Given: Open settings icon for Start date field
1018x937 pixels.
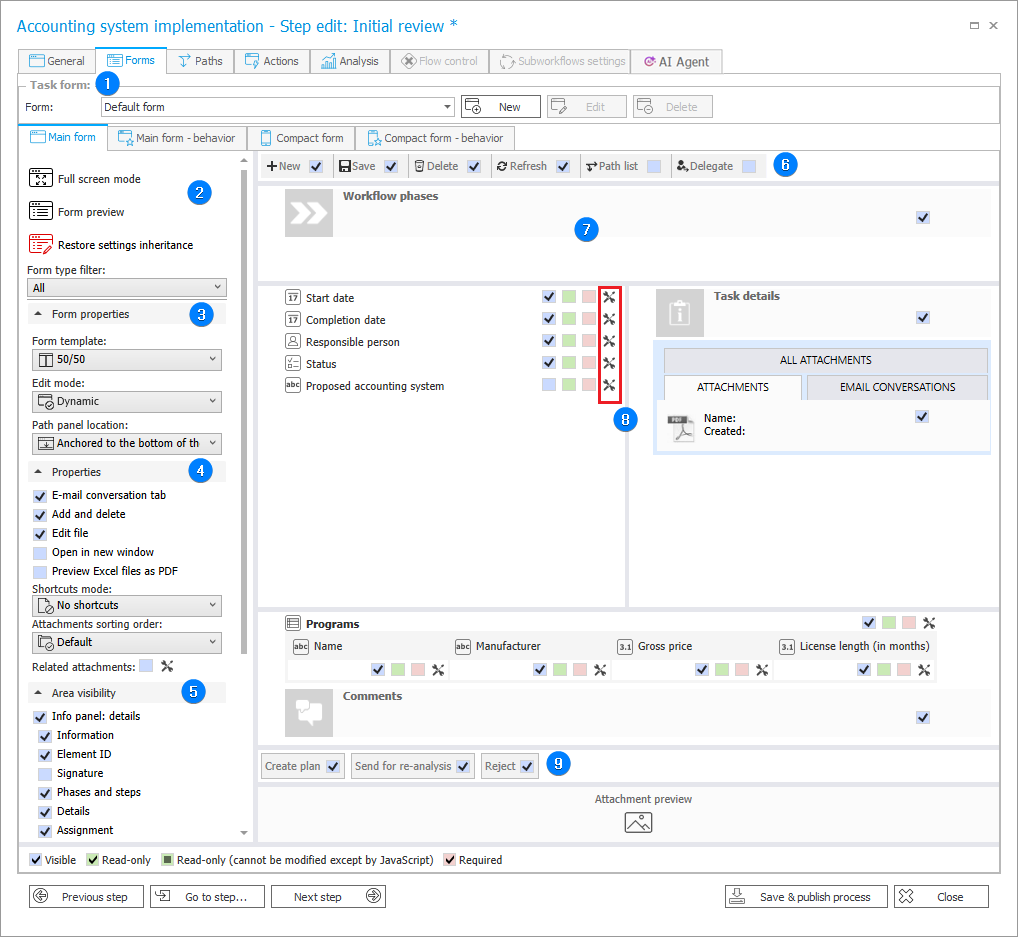Looking at the screenshot, I should pos(609,297).
